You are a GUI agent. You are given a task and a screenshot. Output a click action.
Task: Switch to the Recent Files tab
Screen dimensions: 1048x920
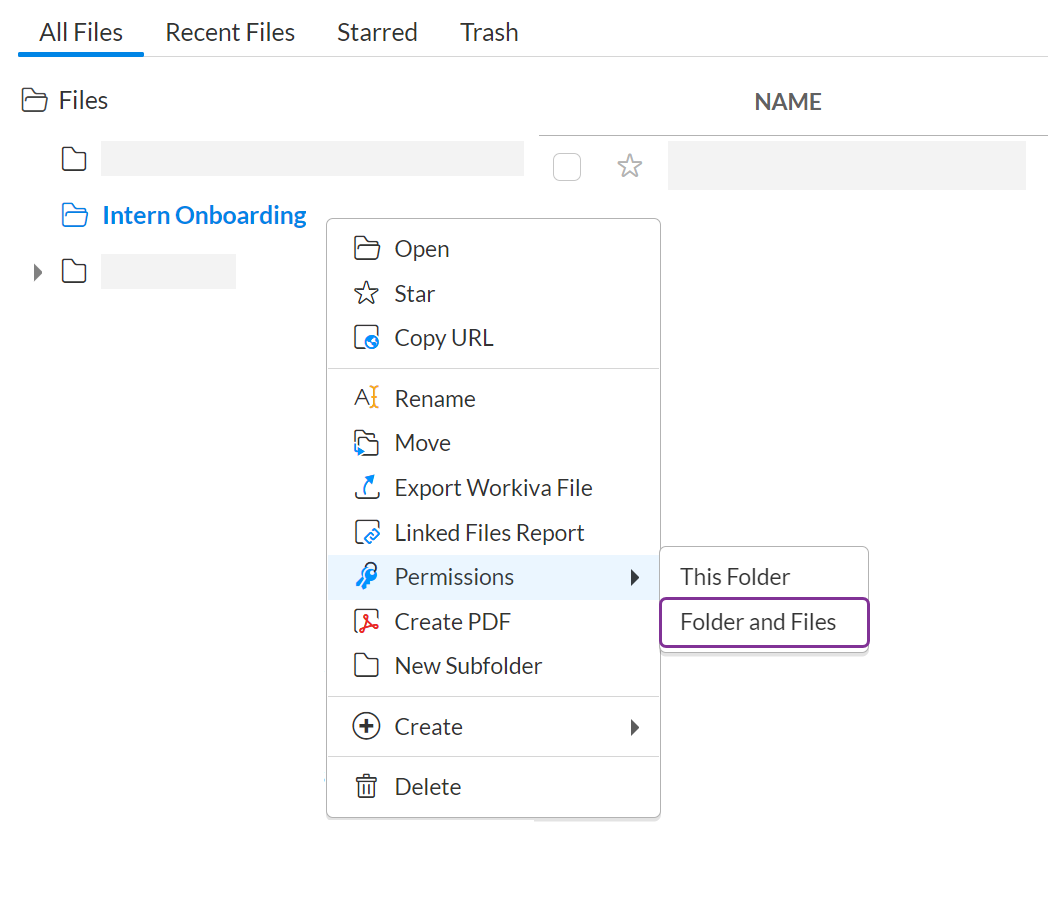[230, 32]
